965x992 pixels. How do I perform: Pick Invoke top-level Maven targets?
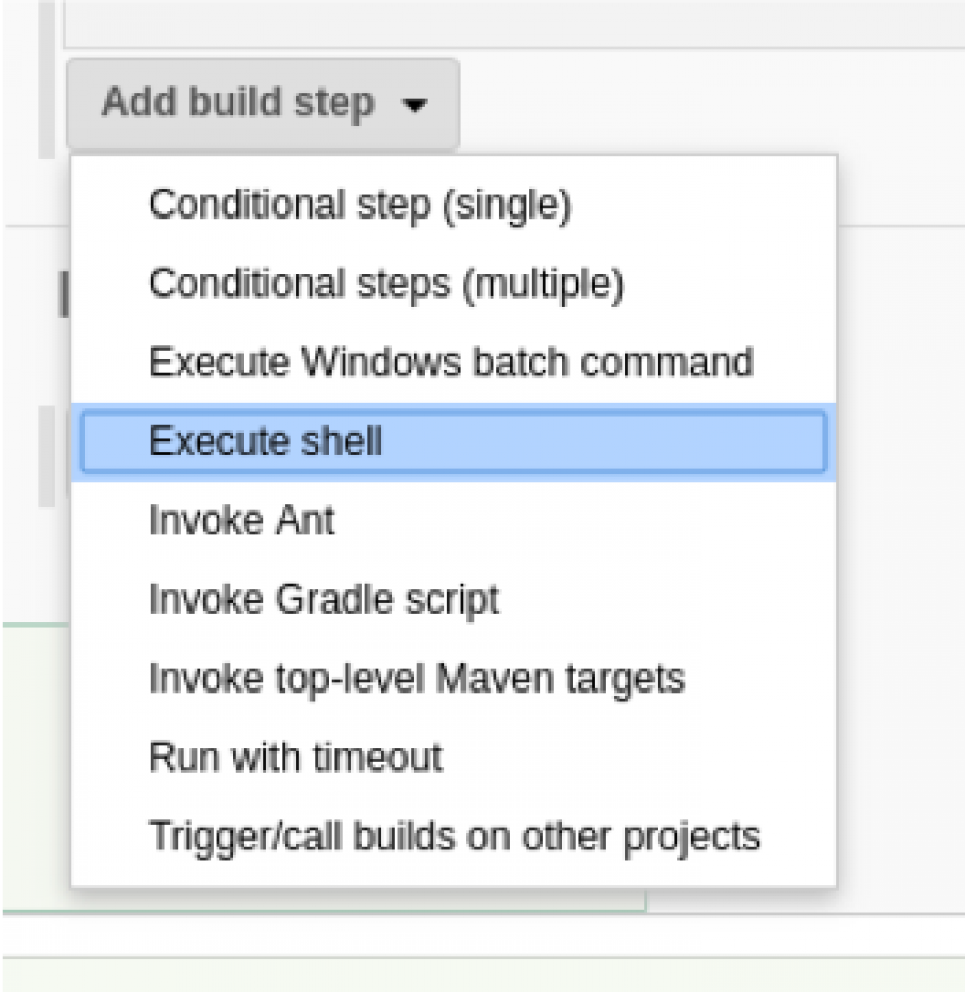416,678
